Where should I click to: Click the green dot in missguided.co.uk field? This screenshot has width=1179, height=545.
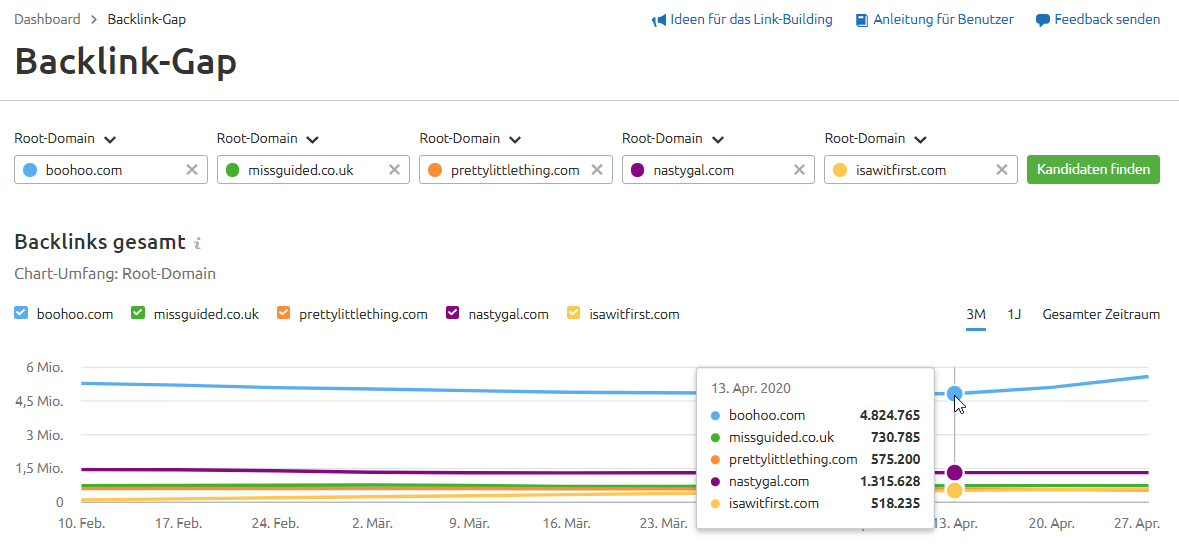point(232,170)
